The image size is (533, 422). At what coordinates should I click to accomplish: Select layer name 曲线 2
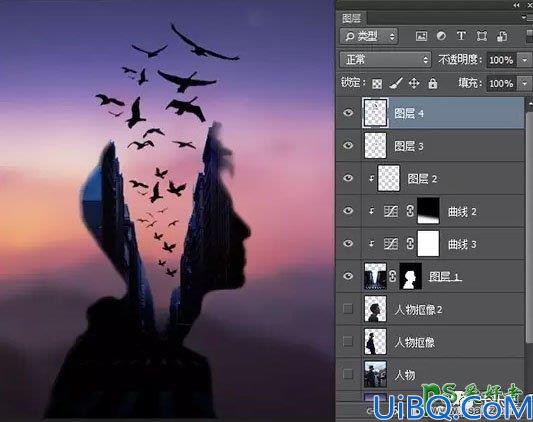462,212
